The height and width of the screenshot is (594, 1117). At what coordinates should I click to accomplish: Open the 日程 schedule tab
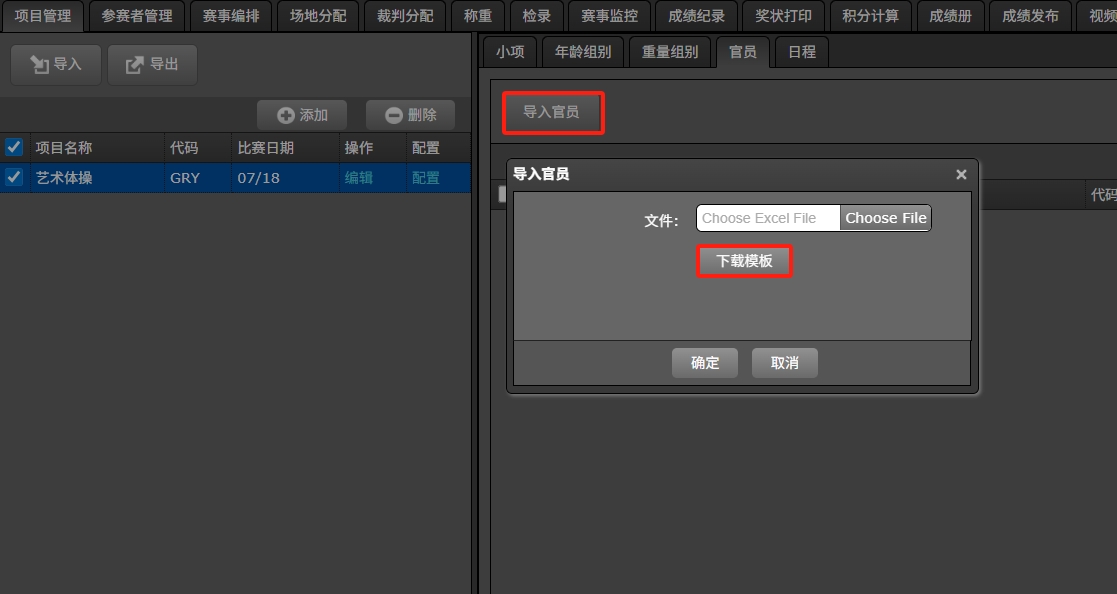[801, 51]
